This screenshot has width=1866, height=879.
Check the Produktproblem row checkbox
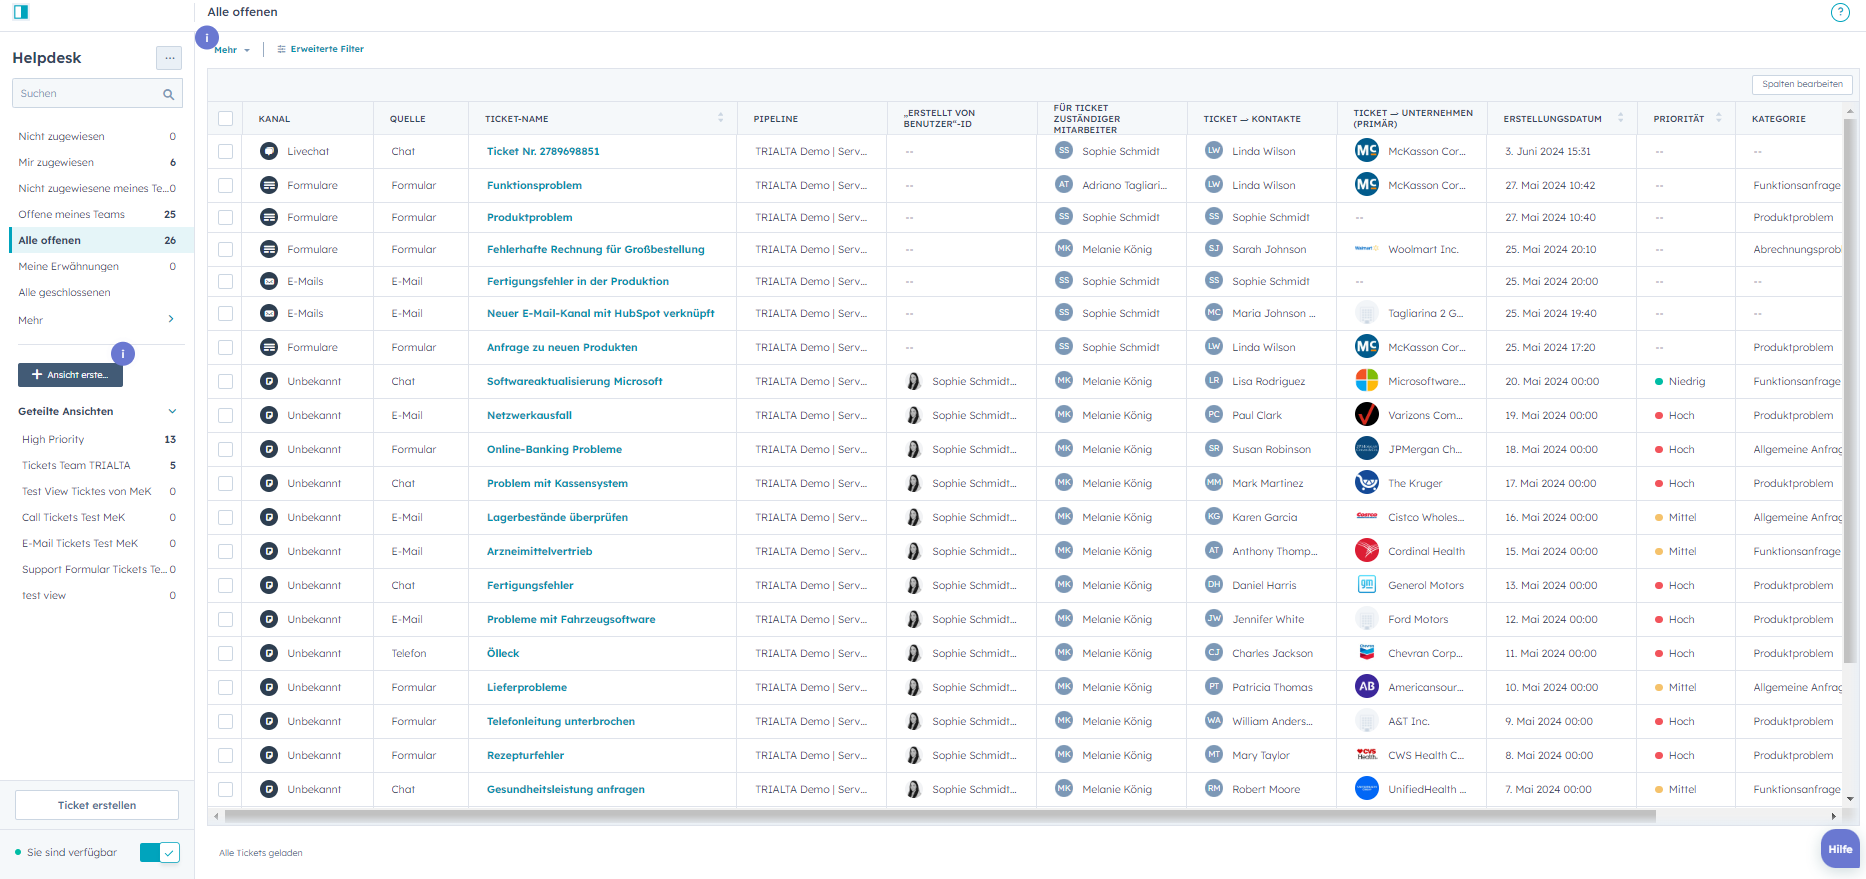[x=225, y=218]
